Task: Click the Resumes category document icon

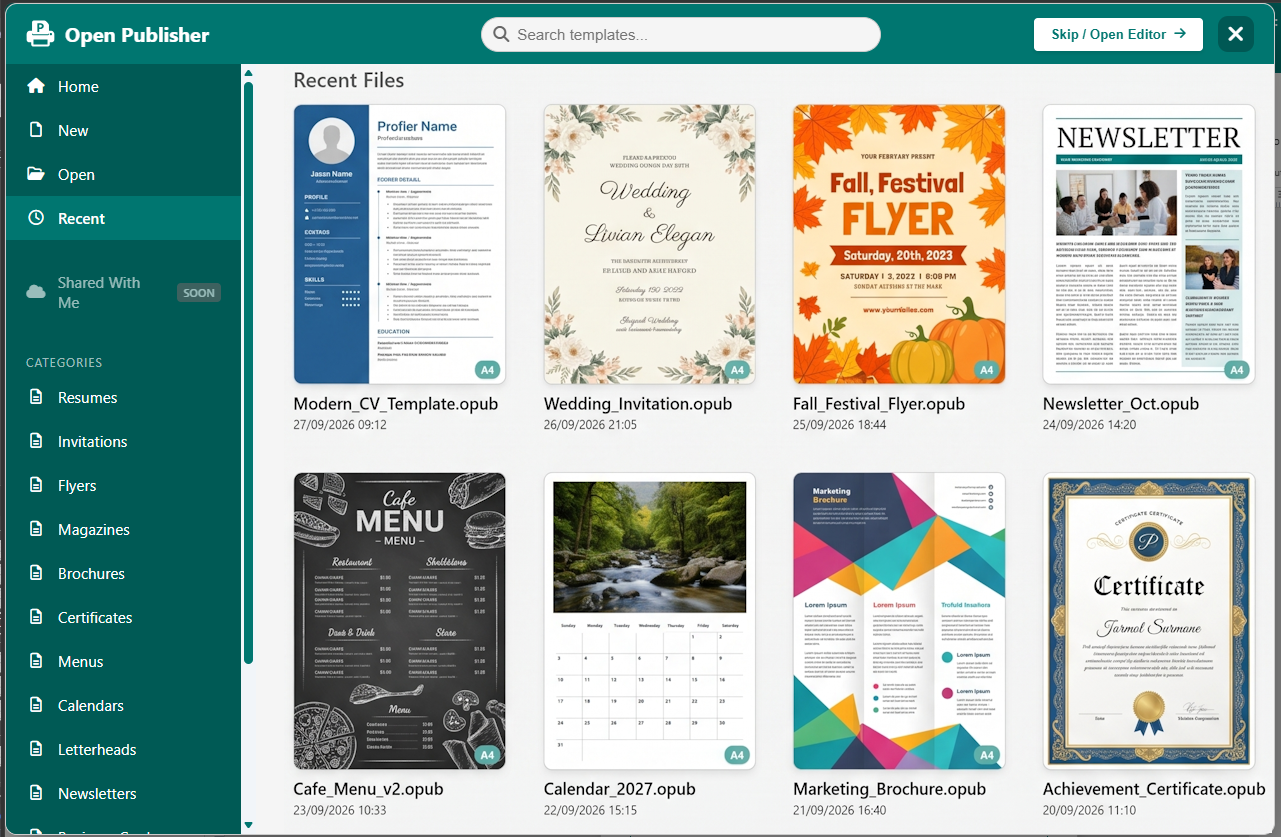Action: (x=37, y=397)
